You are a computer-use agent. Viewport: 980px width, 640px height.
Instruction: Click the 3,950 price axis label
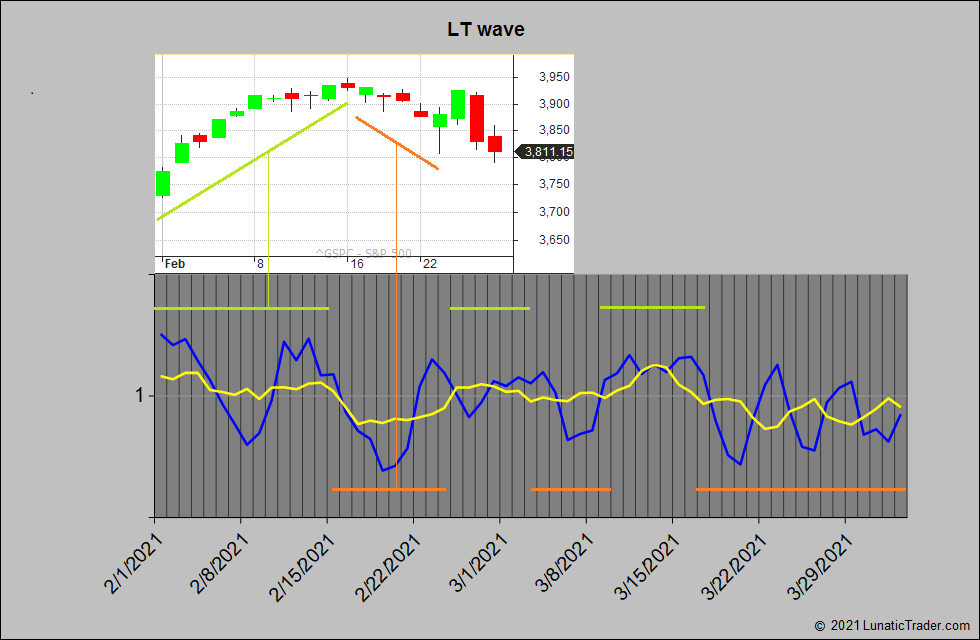pyautogui.click(x=554, y=77)
